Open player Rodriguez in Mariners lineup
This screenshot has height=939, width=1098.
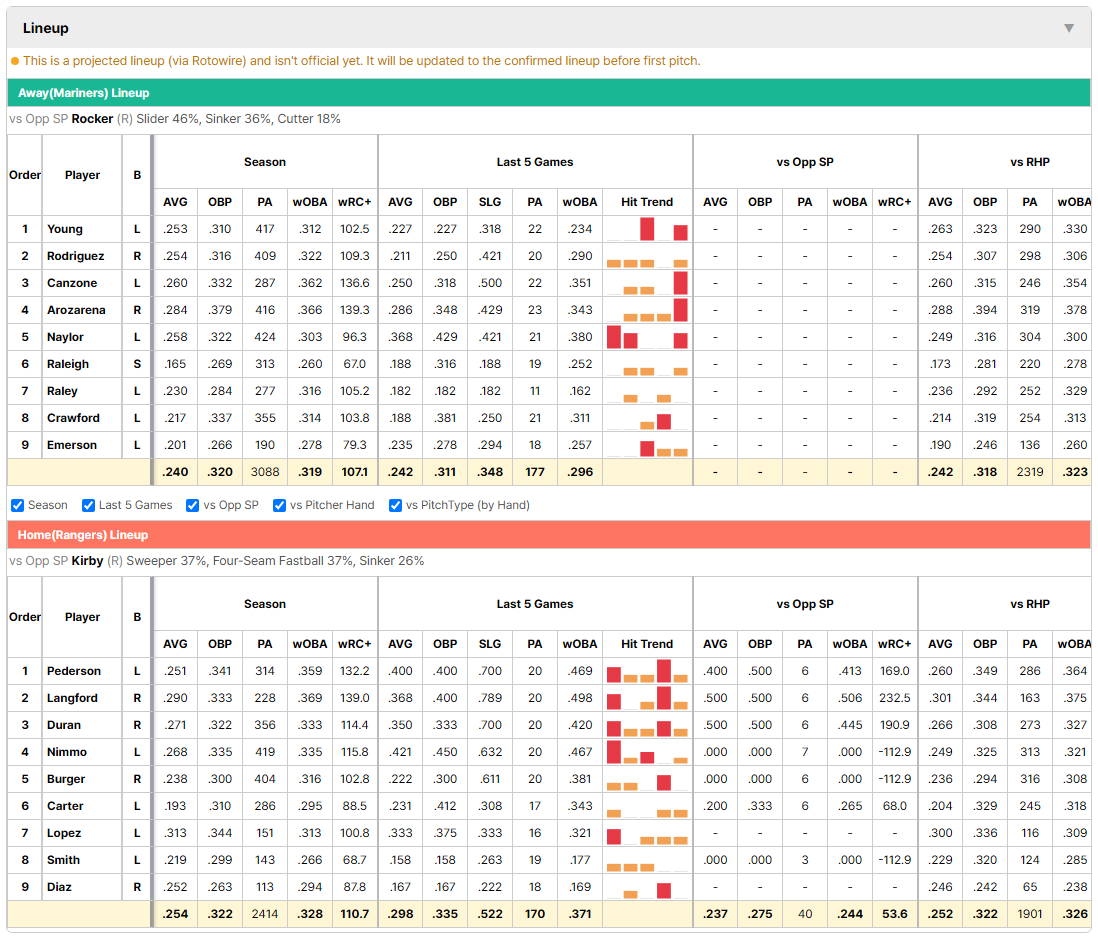(x=76, y=256)
